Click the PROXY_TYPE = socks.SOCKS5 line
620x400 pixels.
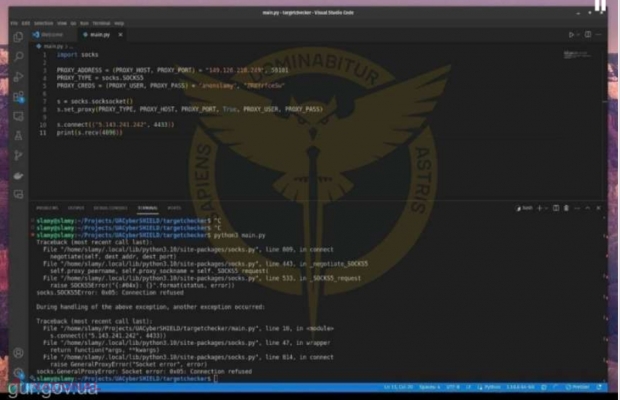pyautogui.click(x=100, y=78)
